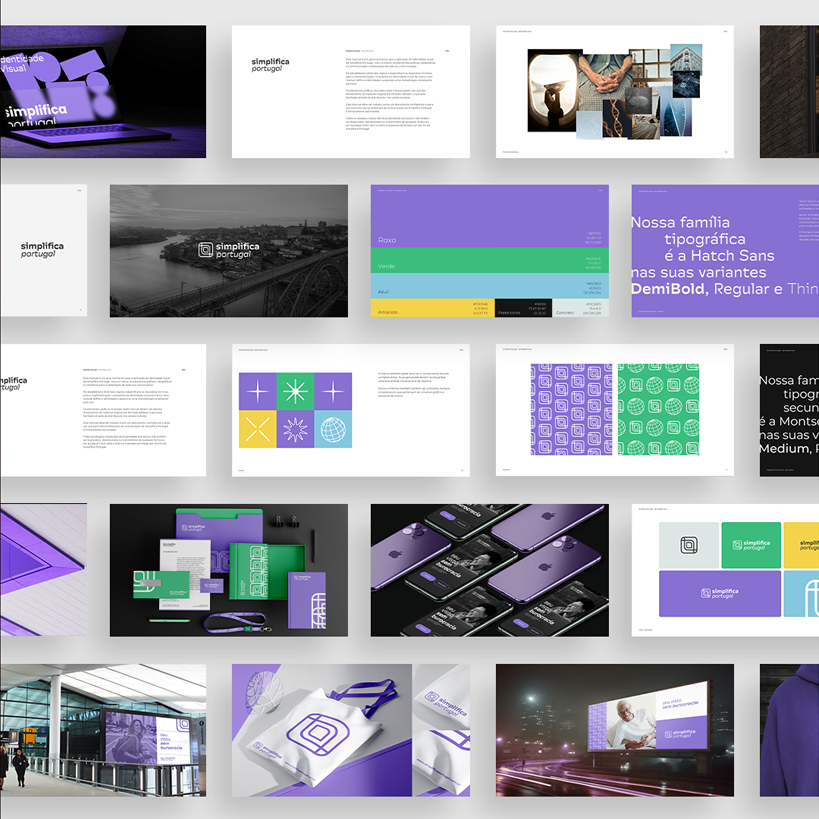Open the stationery mockup image
This screenshot has width=819, height=819.
[x=229, y=570]
